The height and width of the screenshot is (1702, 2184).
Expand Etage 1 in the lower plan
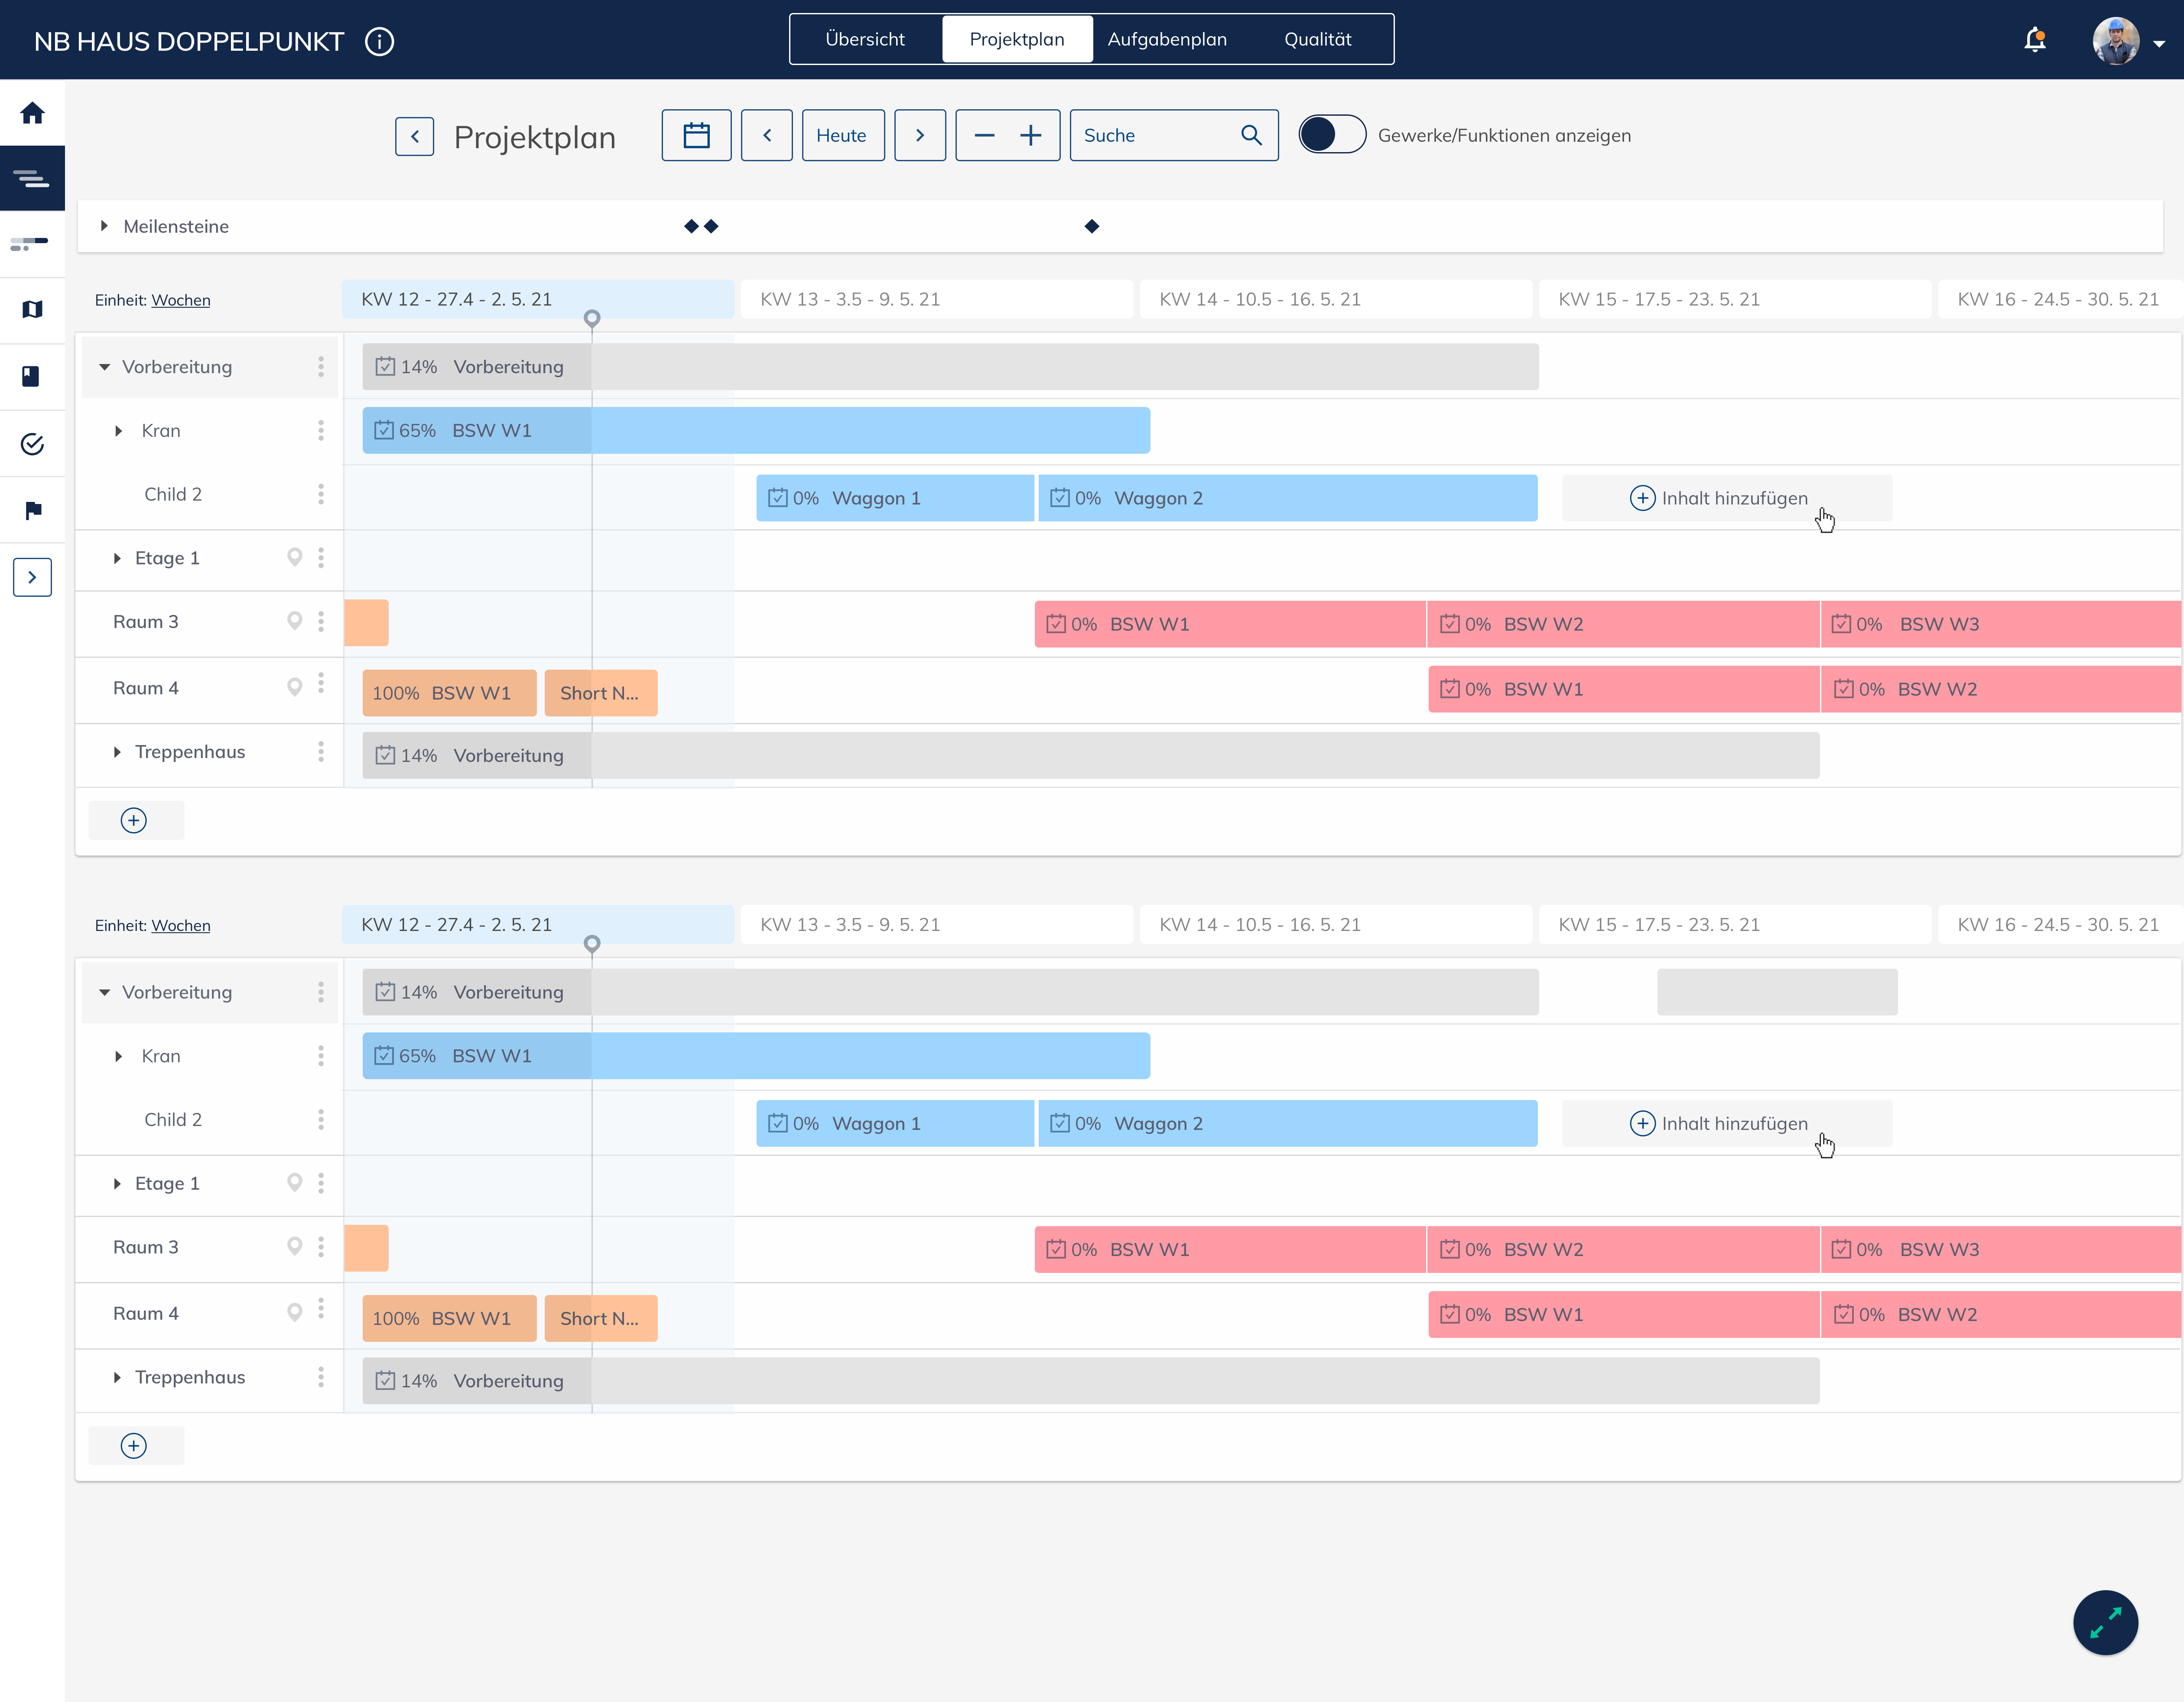pos(117,1184)
